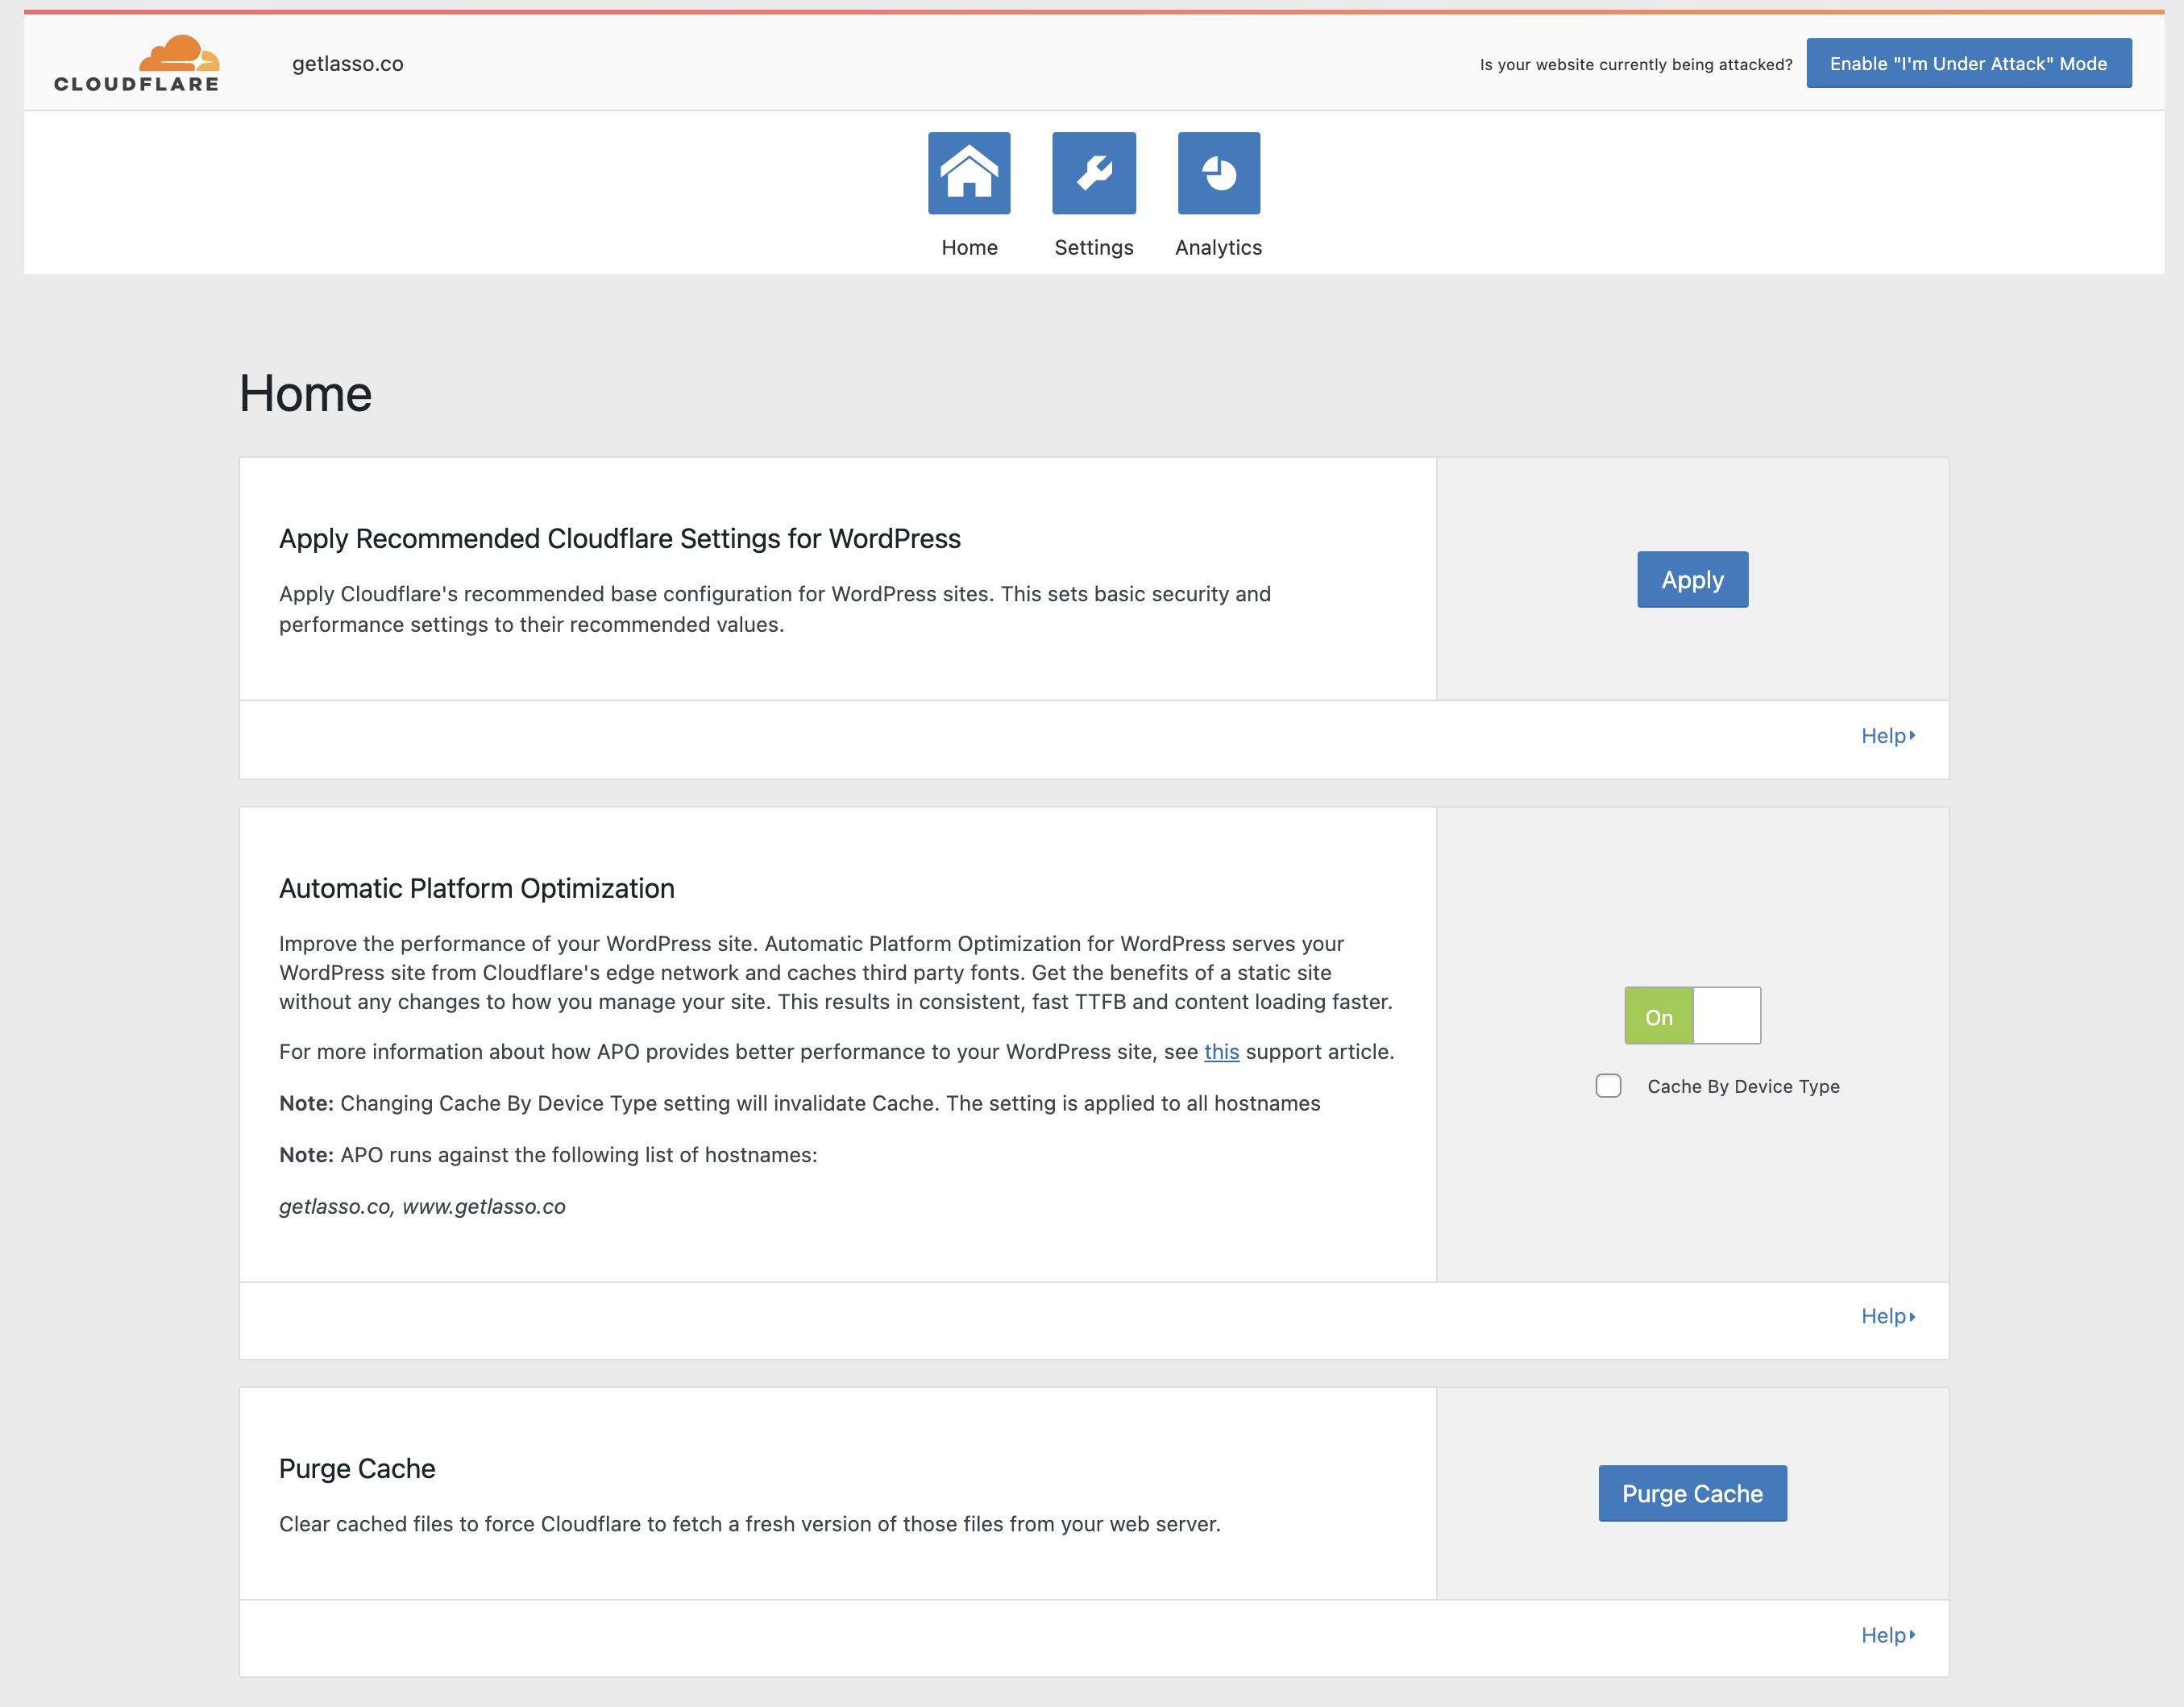This screenshot has width=2184, height=1707.
Task: Click the large Home page title
Action: coord(306,393)
